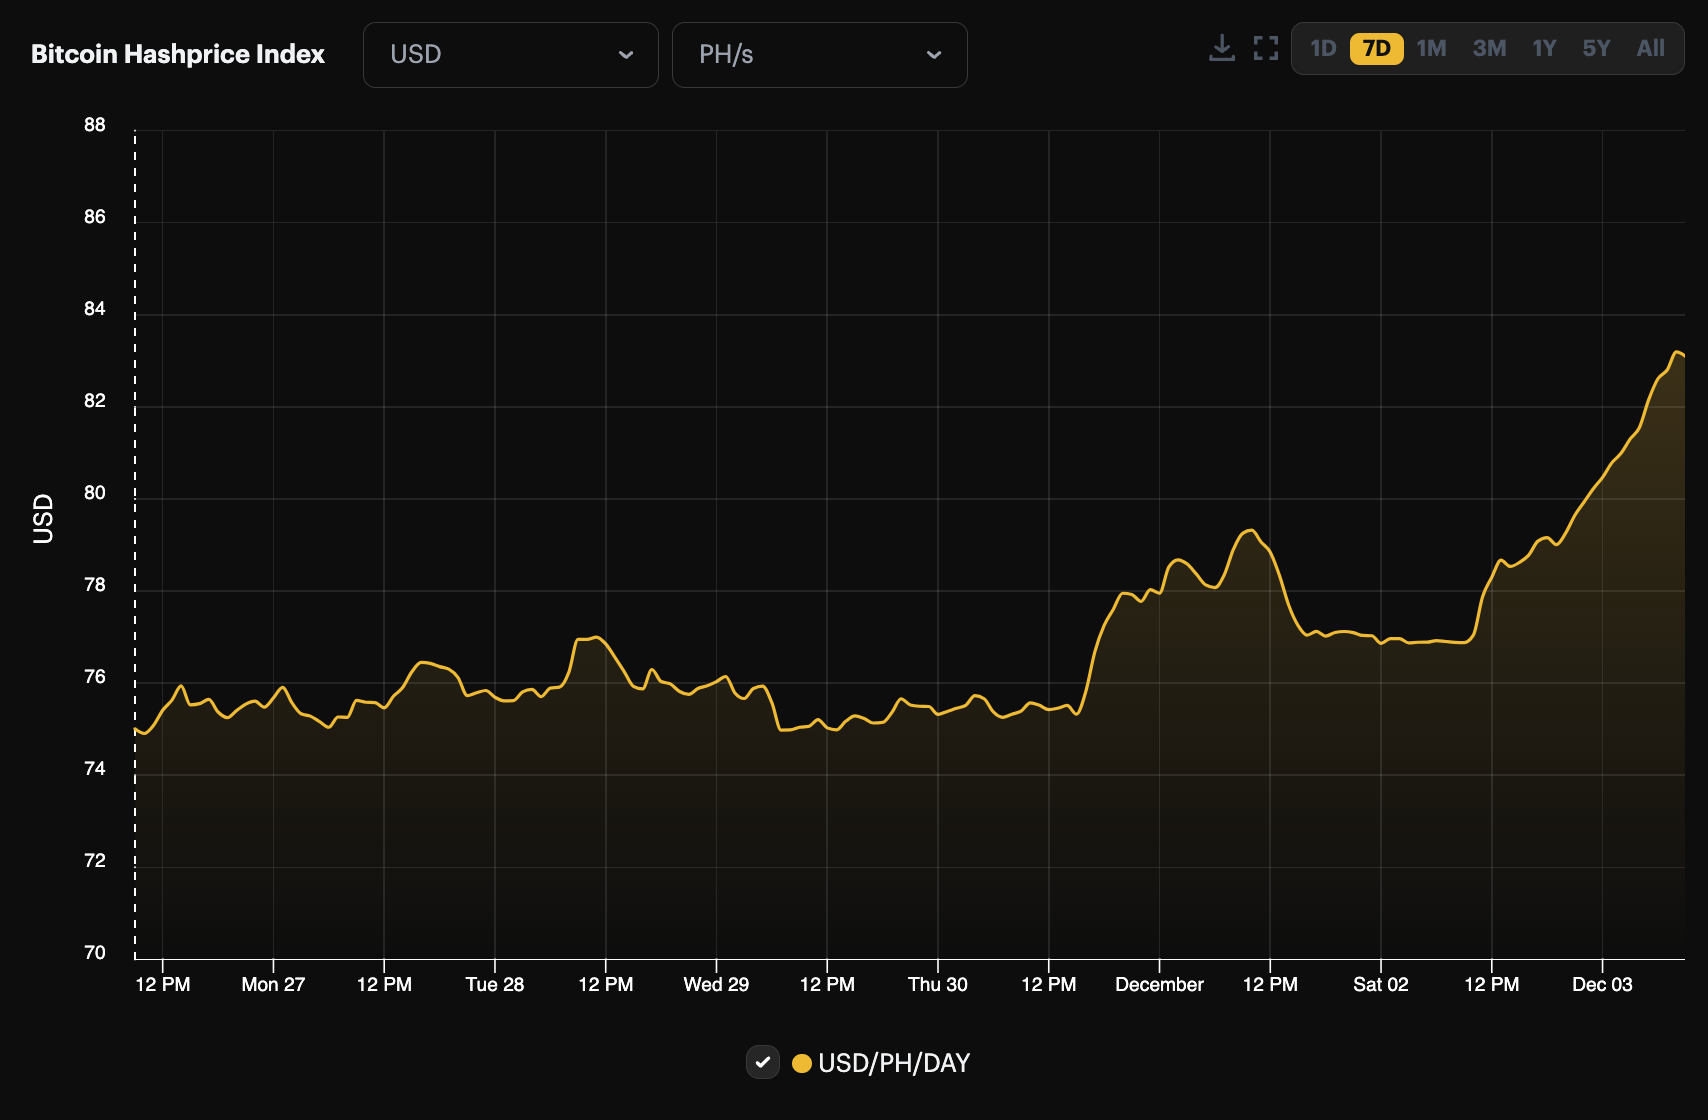Toggle the USD/PH/DAY series checkbox
This screenshot has width=1708, height=1120.
click(x=762, y=1063)
